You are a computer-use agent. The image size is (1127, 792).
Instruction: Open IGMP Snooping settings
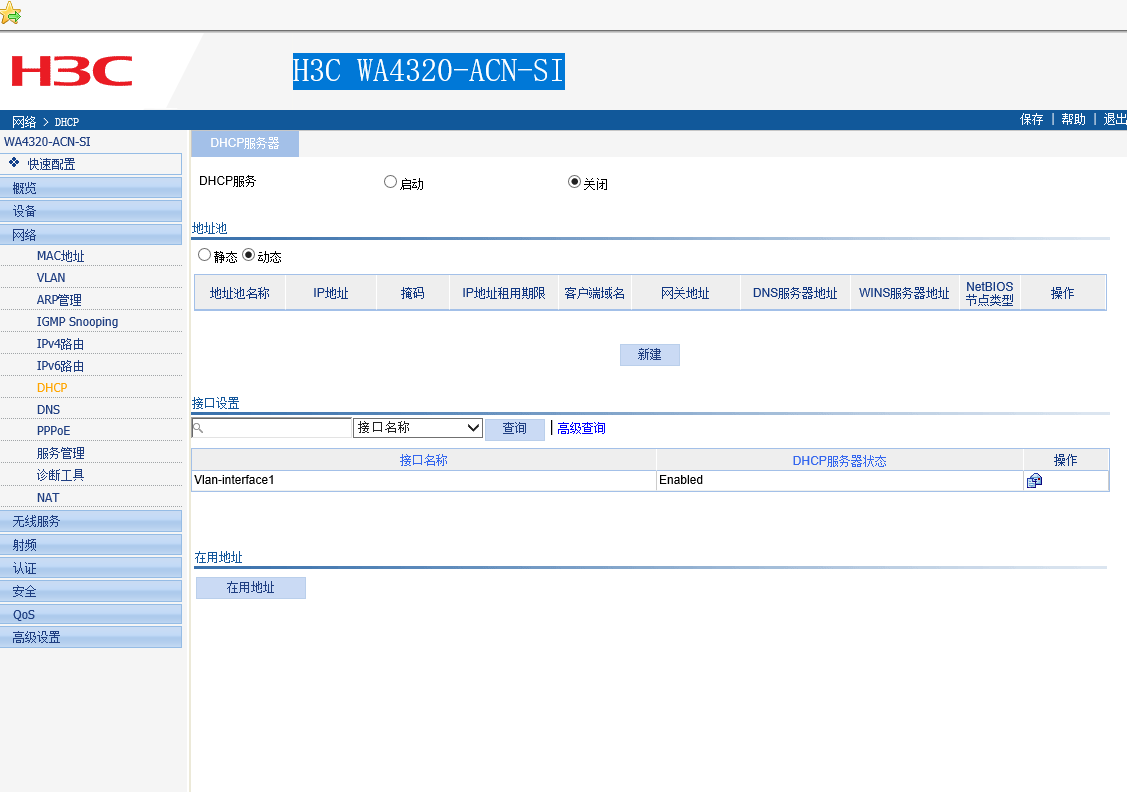[77, 321]
